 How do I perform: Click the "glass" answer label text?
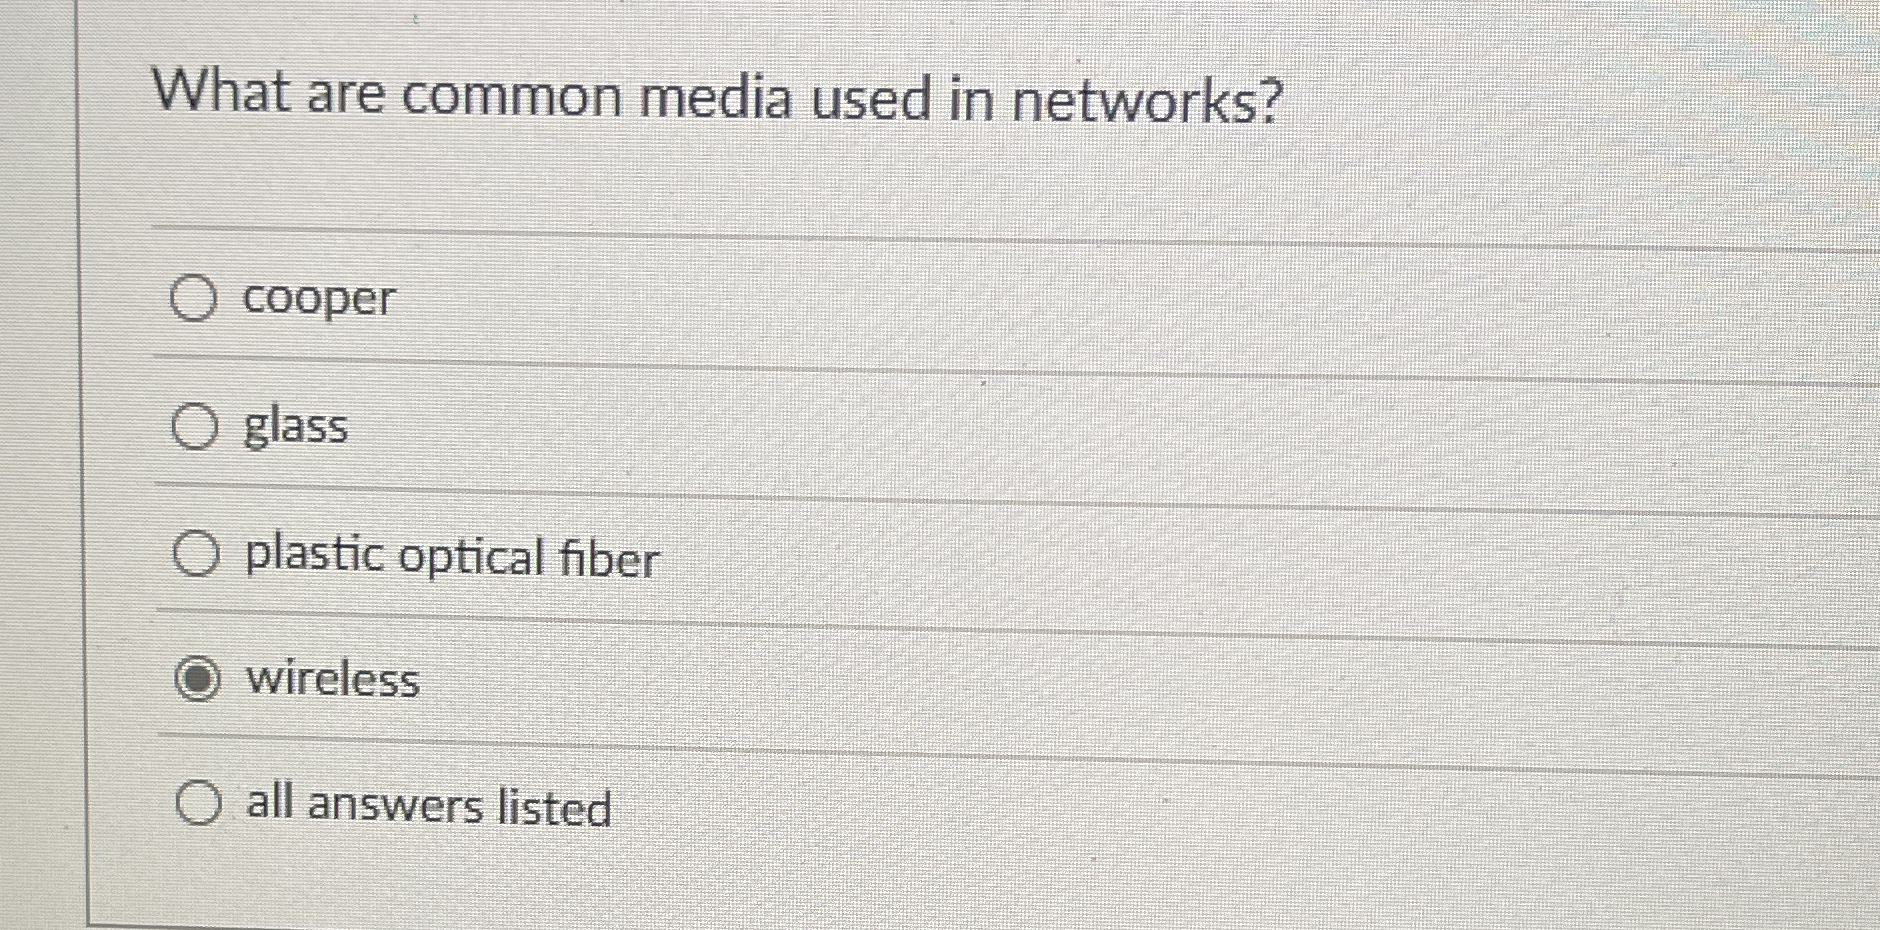point(296,428)
